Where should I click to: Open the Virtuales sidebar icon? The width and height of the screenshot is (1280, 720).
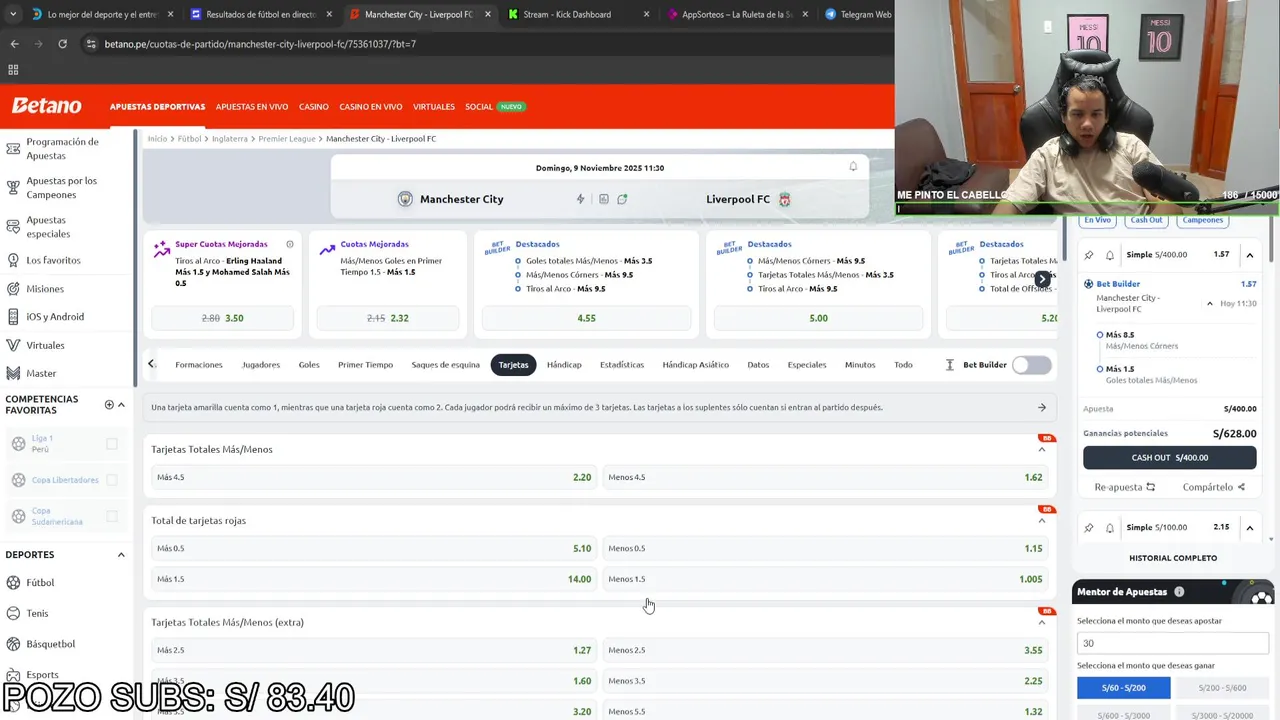pos(13,345)
